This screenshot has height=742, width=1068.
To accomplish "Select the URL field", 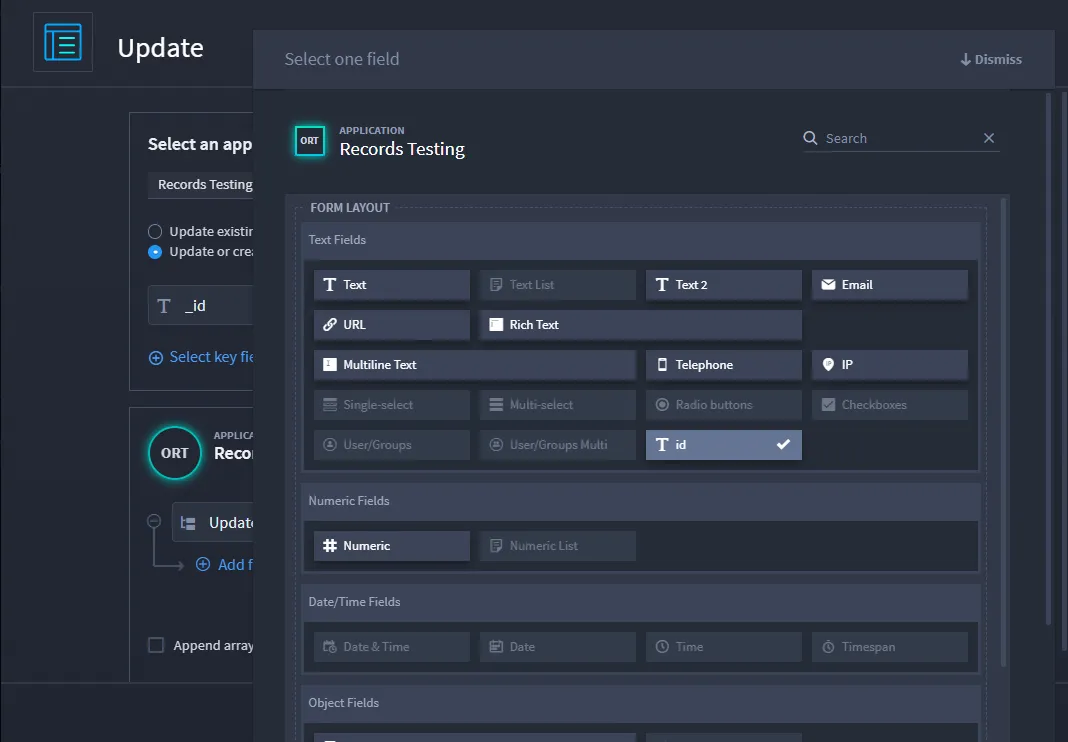I will tap(392, 325).
